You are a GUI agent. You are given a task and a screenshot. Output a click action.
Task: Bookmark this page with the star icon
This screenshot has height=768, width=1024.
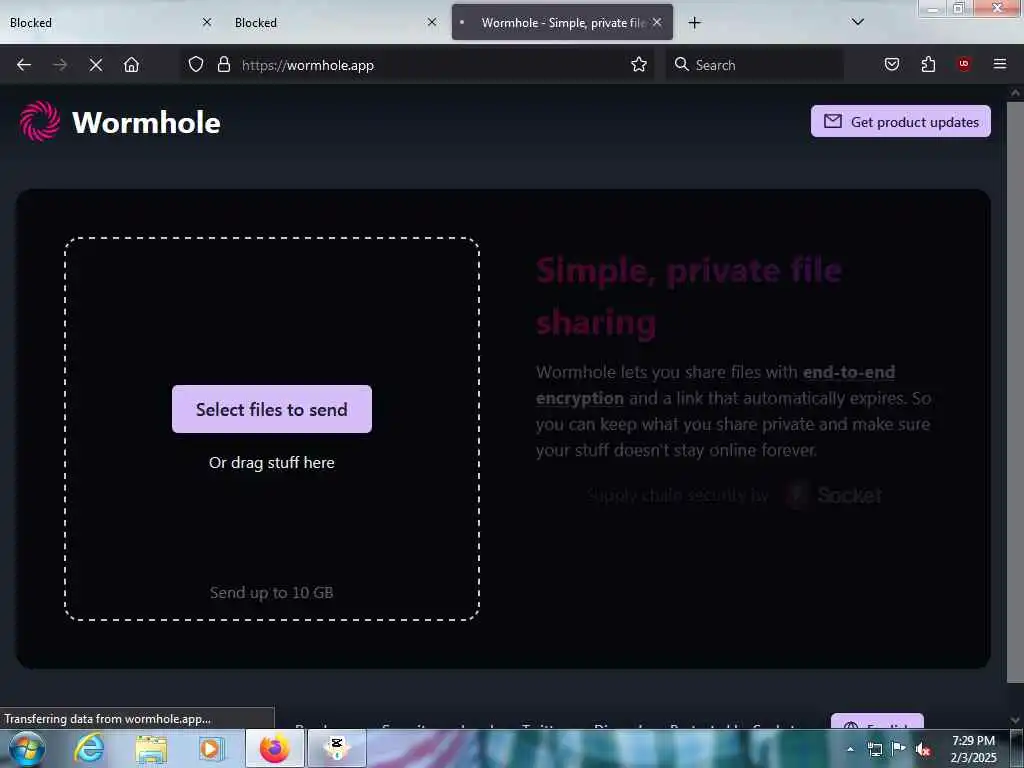[639, 65]
